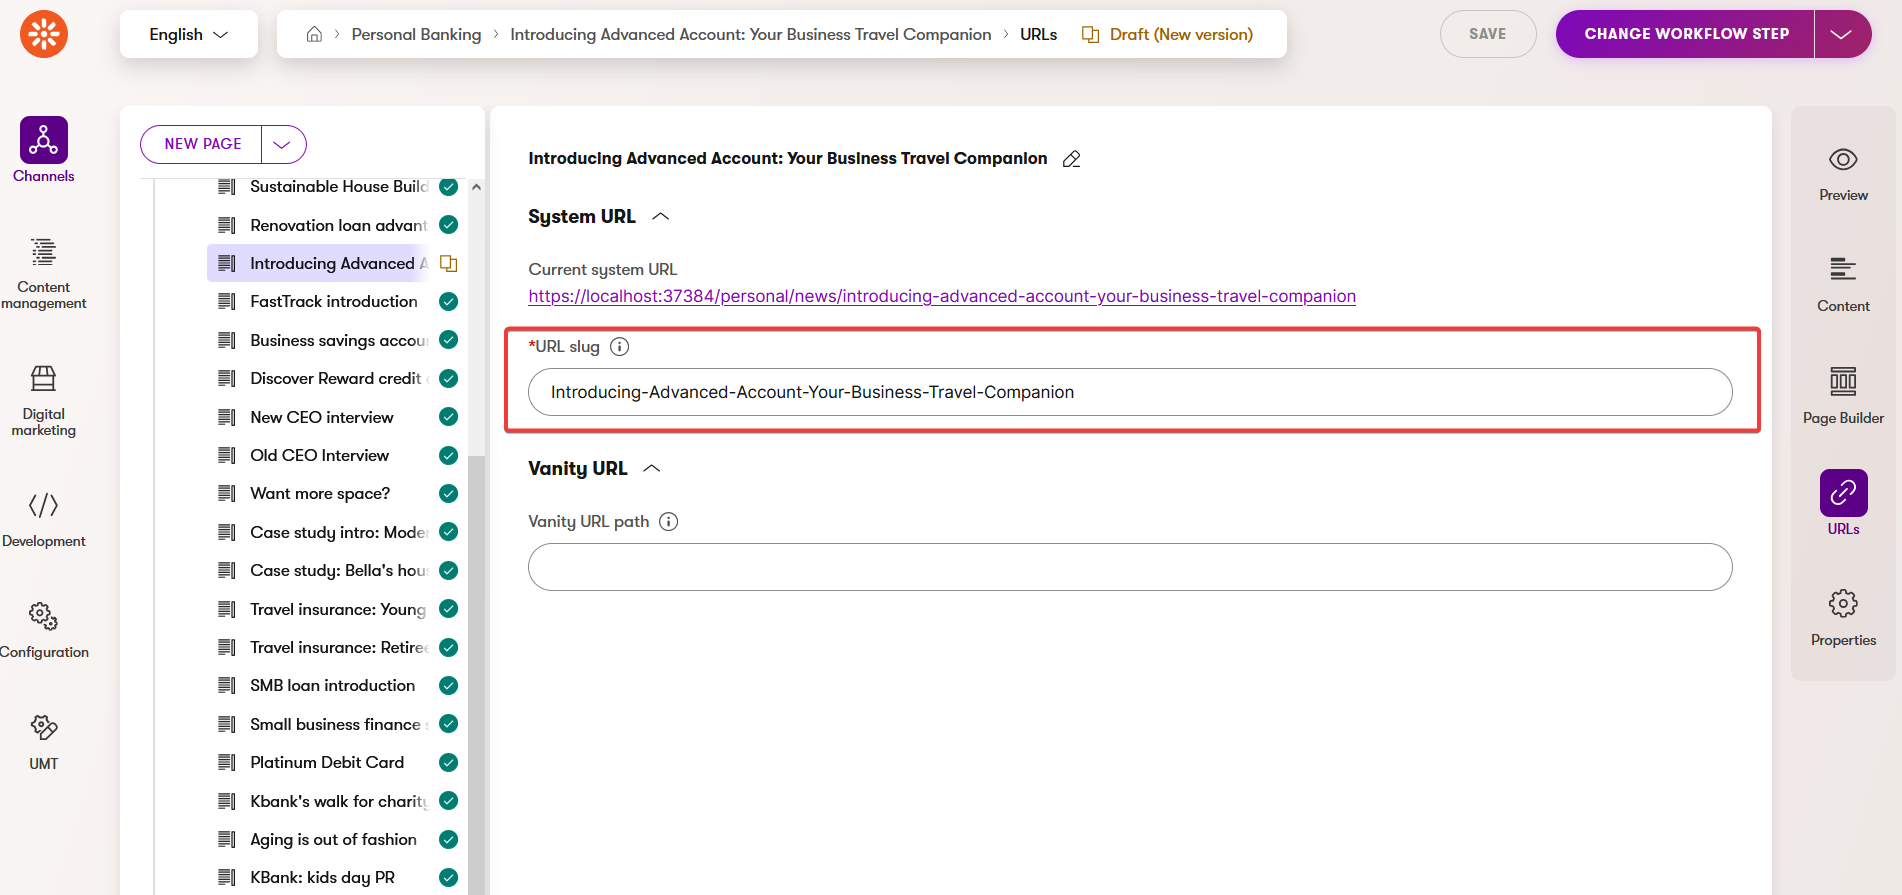
Task: Expand the New Page dropdown arrow
Action: pos(283,145)
